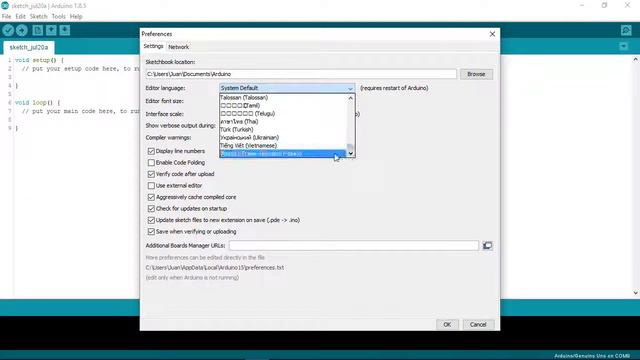
Task: Switch to the Network tab
Action: [178, 47]
